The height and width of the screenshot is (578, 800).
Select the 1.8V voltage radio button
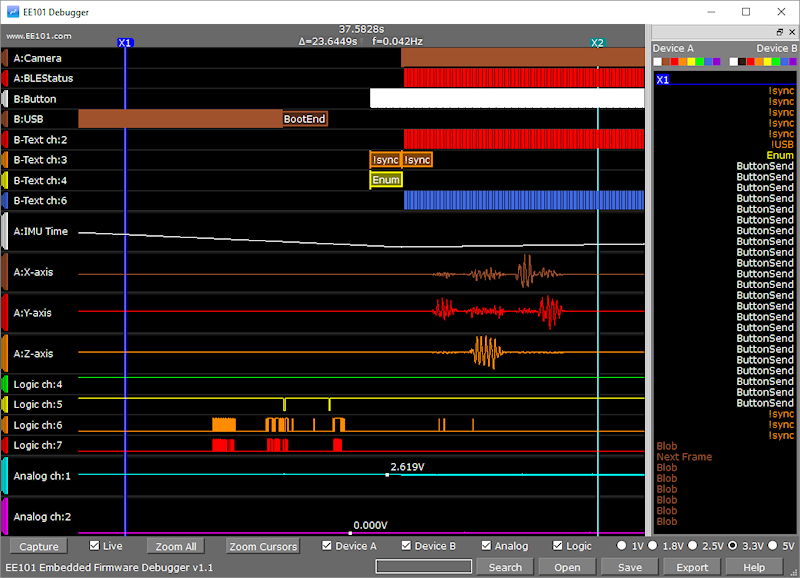point(654,546)
